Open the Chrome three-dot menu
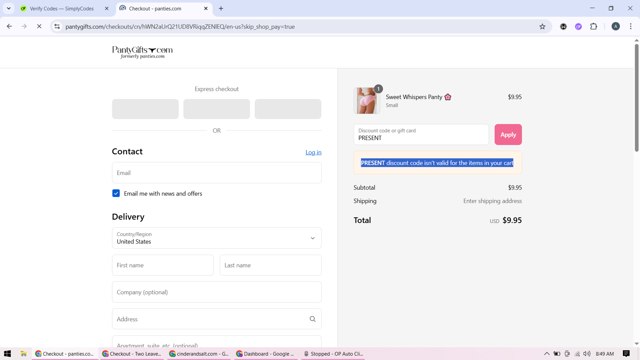Image resolution: width=640 pixels, height=360 pixels. pyautogui.click(x=631, y=27)
